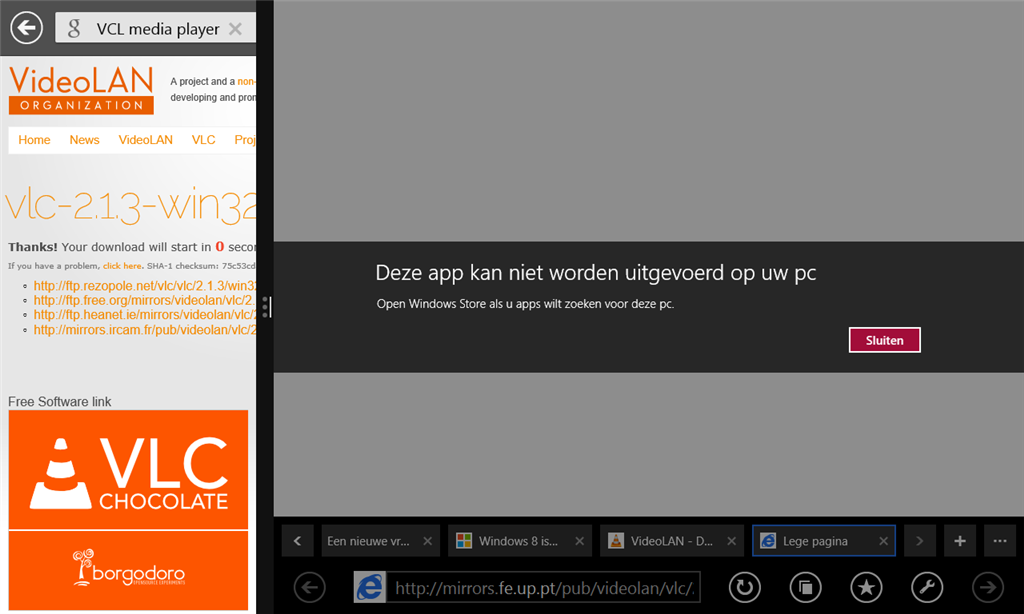
Task: Open the ftp.free.org mirror link
Action: [144, 300]
